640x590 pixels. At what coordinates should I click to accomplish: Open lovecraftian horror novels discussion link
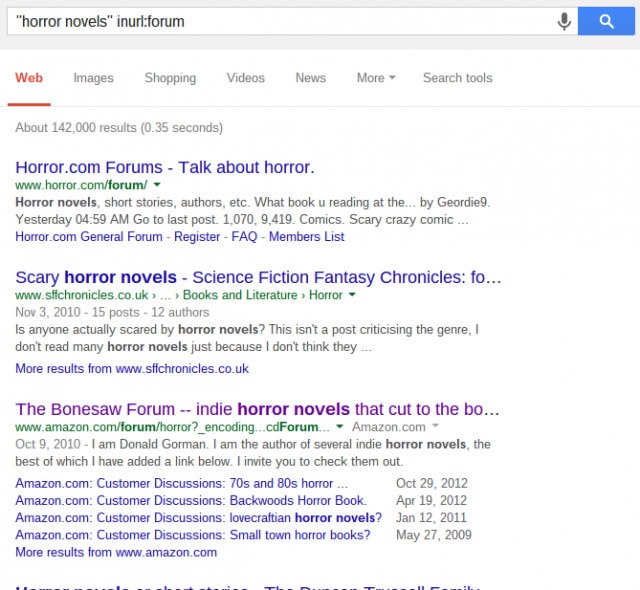coord(198,518)
